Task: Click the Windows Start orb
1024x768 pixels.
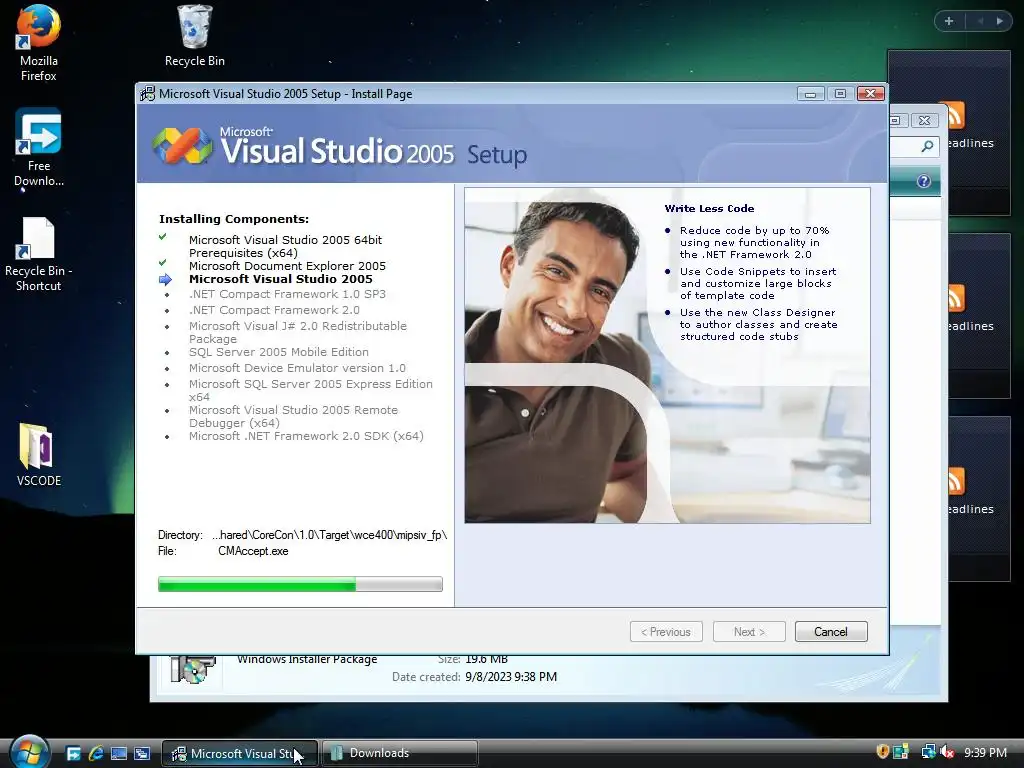Action: [29, 752]
